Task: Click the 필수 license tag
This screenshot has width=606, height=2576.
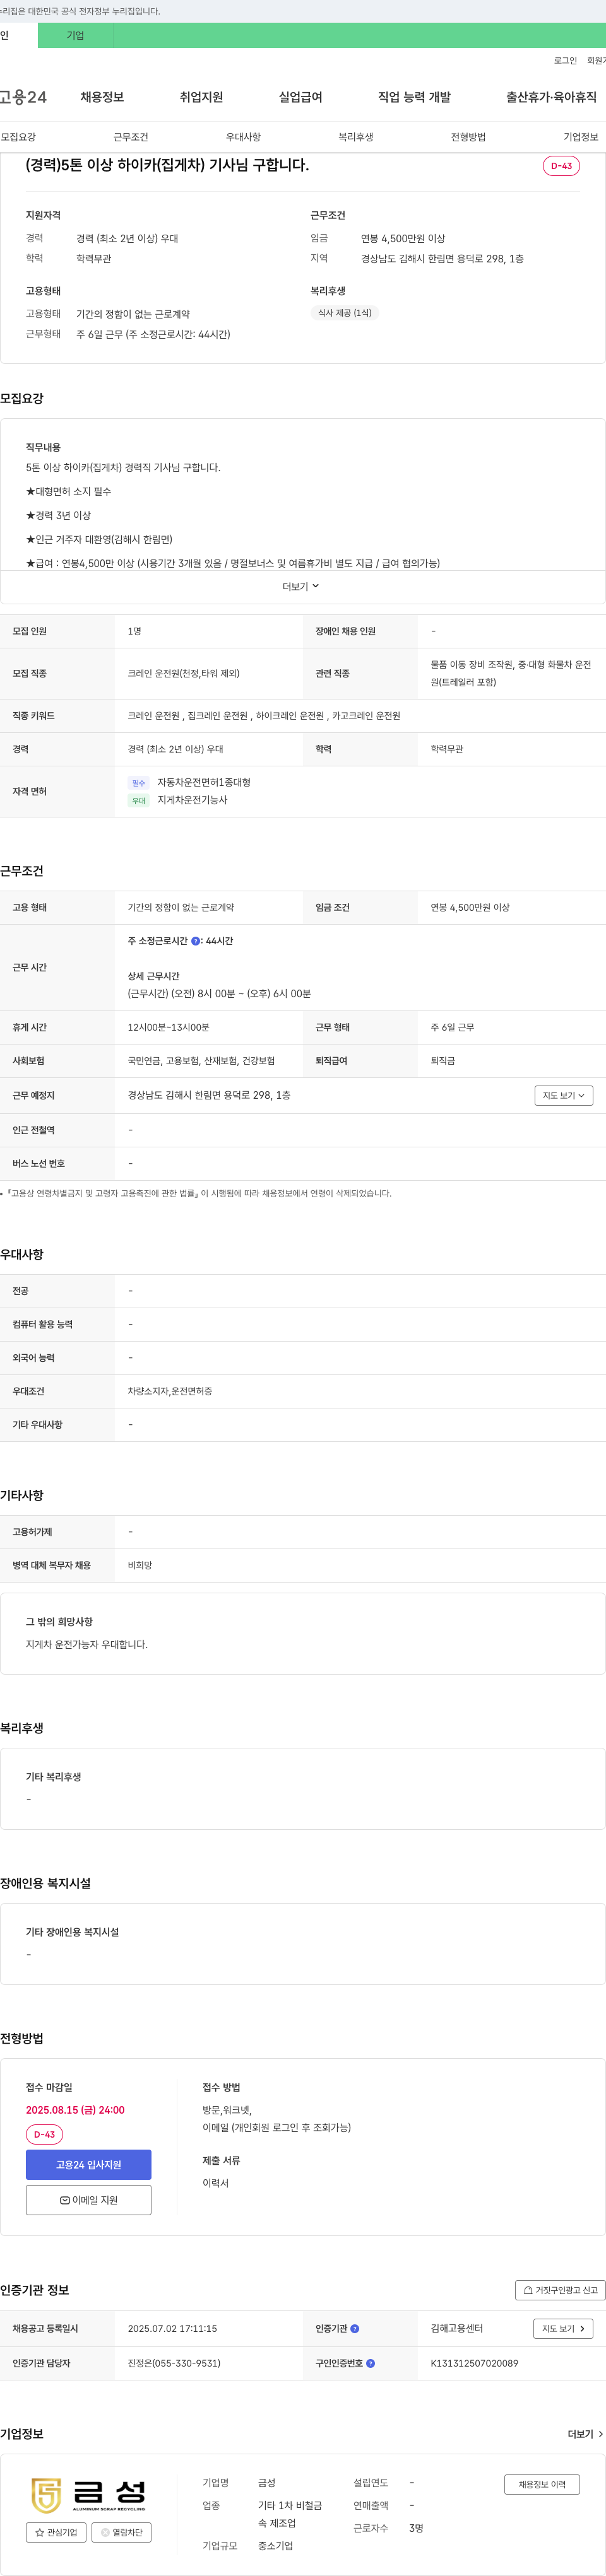Action: click(x=138, y=783)
